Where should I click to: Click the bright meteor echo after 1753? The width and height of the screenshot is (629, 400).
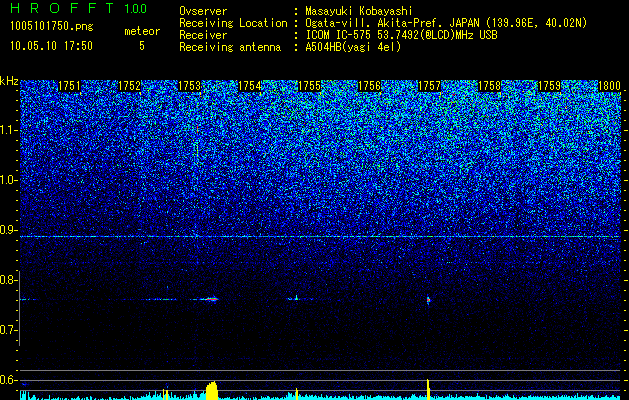click(x=209, y=299)
